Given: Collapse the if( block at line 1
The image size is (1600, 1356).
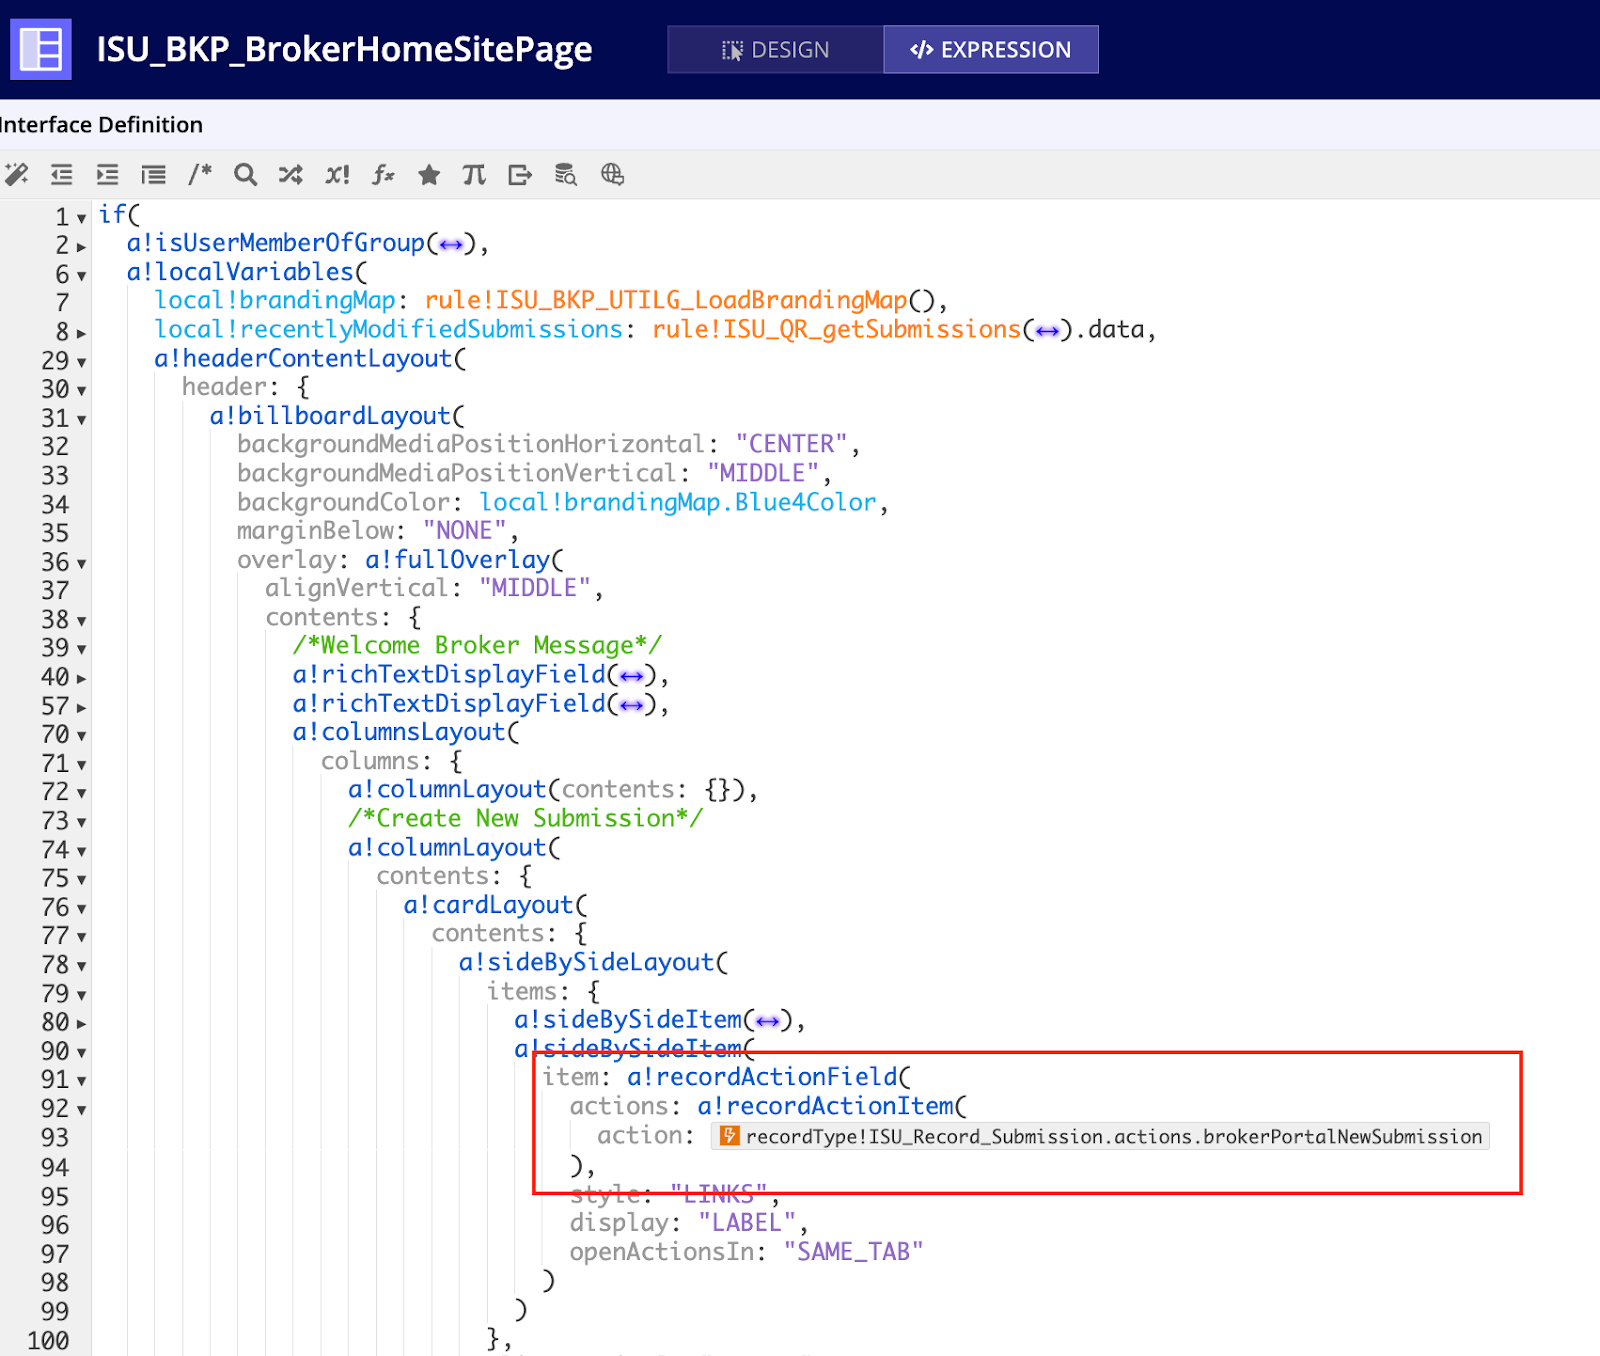Looking at the screenshot, I should tap(81, 218).
